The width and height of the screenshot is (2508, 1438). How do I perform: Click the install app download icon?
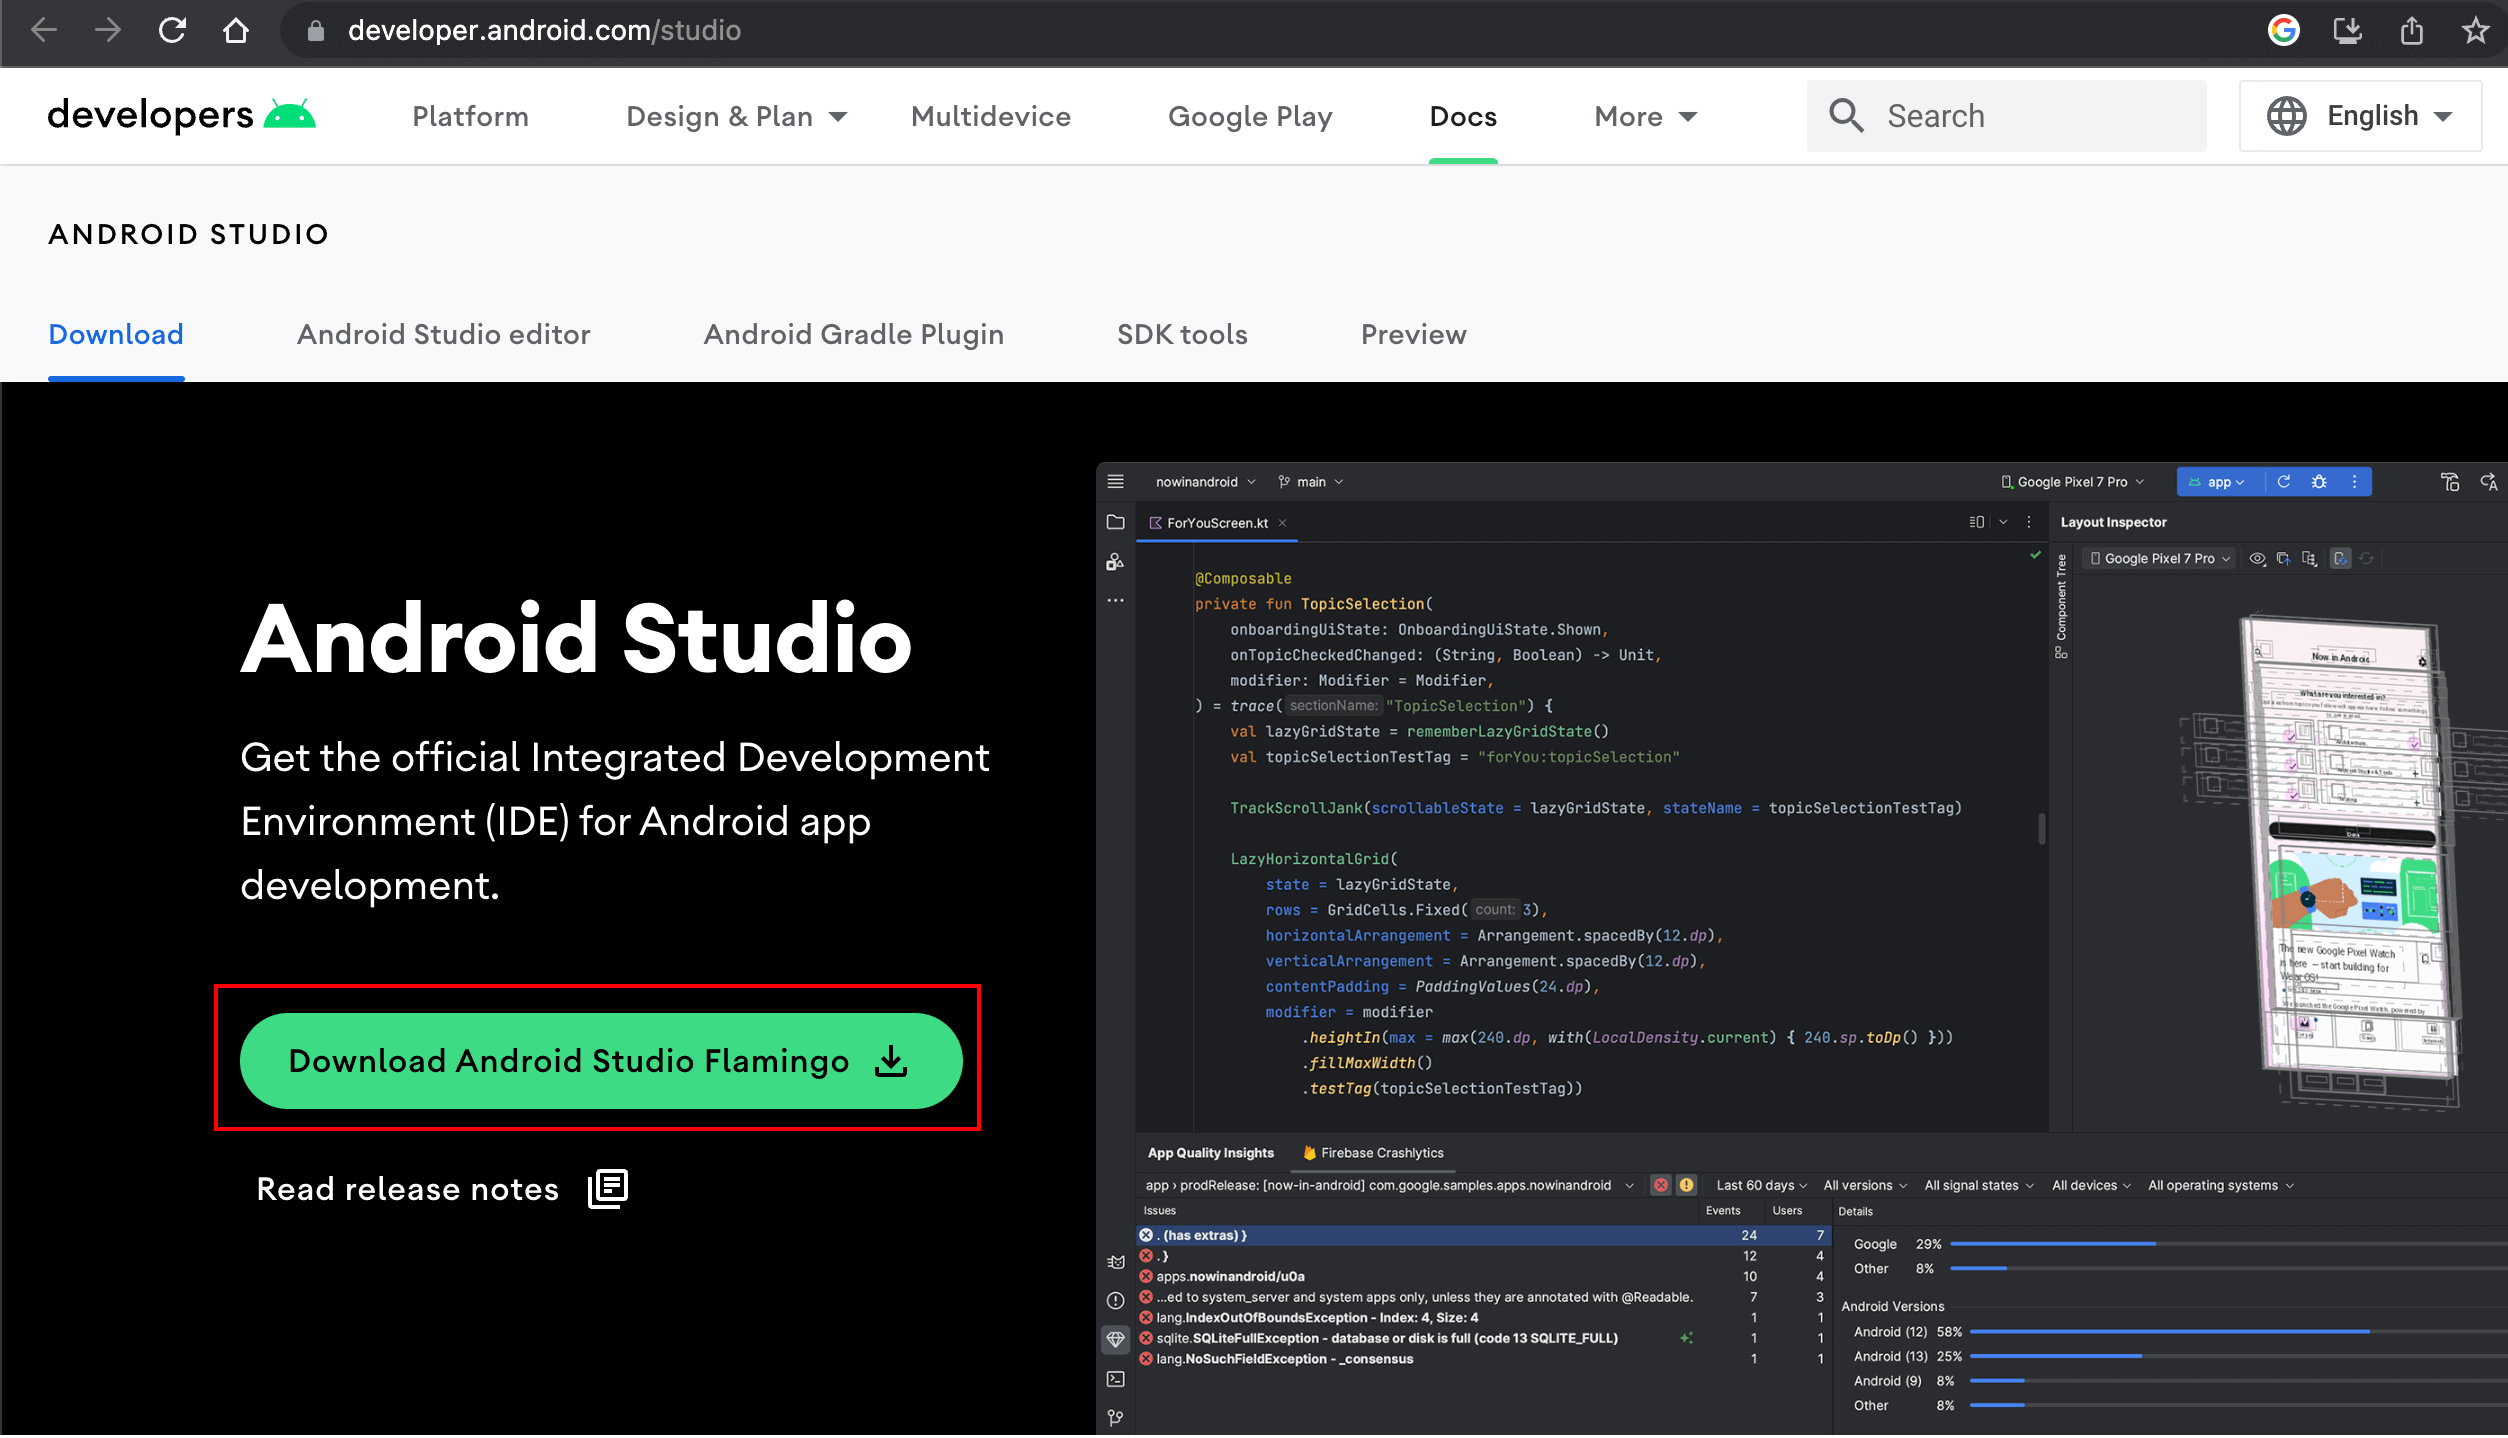pyautogui.click(x=2347, y=30)
